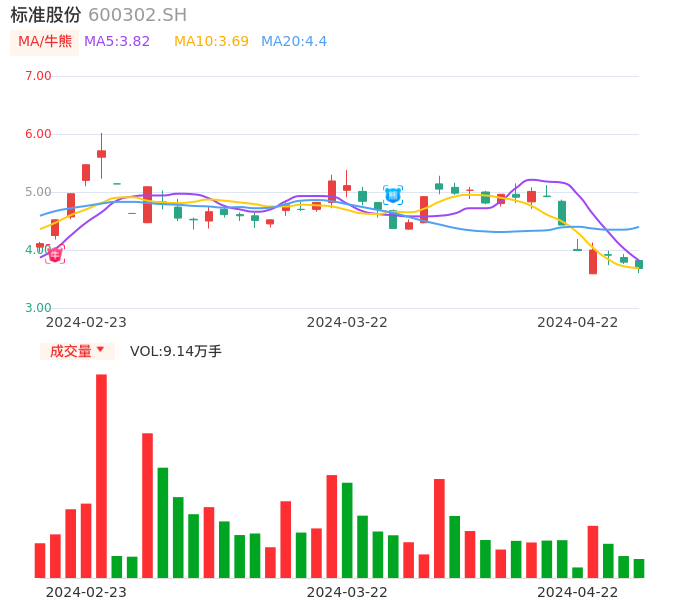The height and width of the screenshot is (606, 686).
Task: Click the highest candlestick near 6.00
Action: point(101,153)
